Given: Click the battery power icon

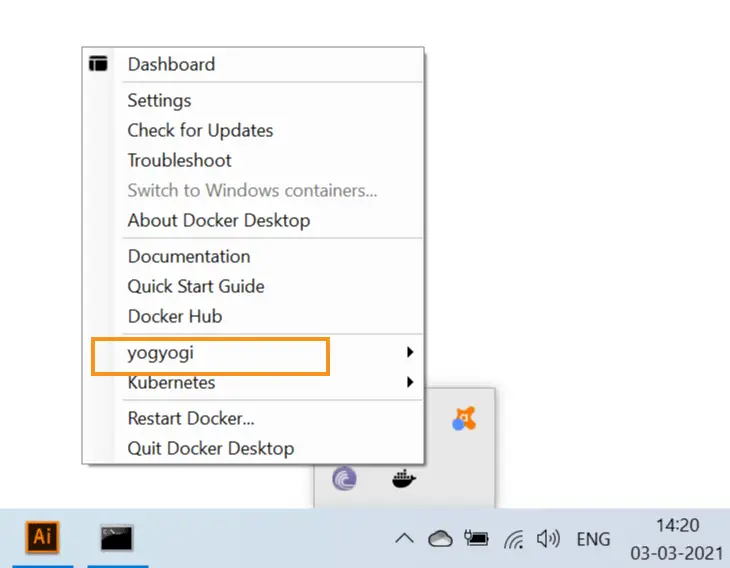Looking at the screenshot, I should tap(477, 538).
